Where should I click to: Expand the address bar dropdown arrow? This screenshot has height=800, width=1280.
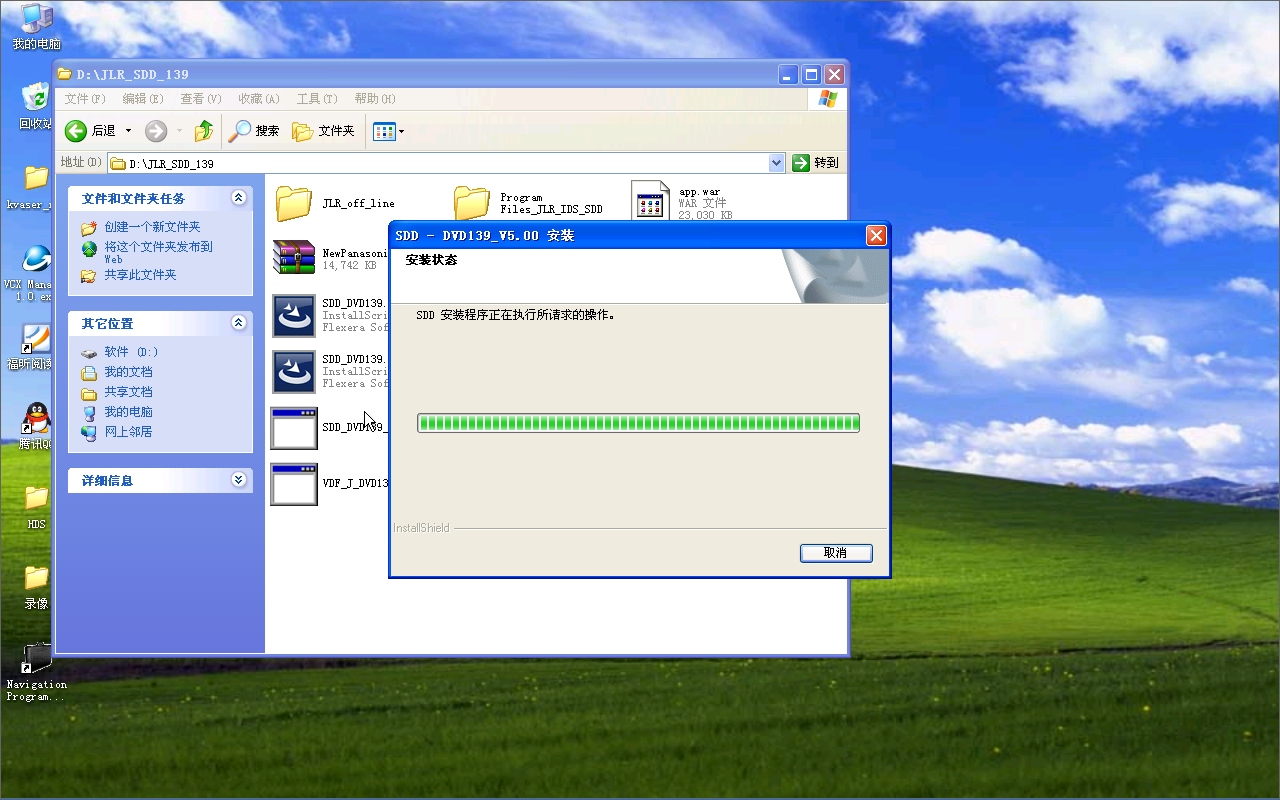(x=777, y=163)
